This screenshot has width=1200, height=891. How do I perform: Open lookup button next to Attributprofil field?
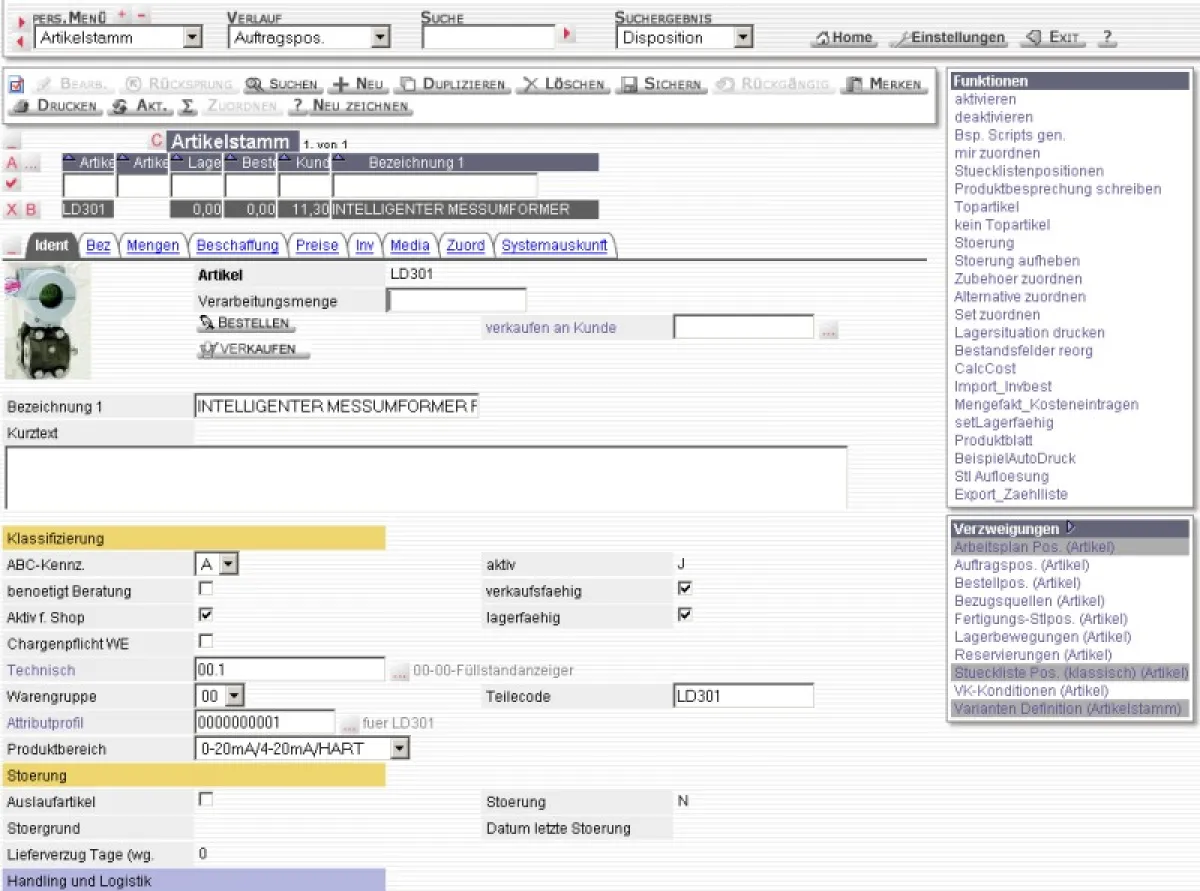click(x=349, y=723)
